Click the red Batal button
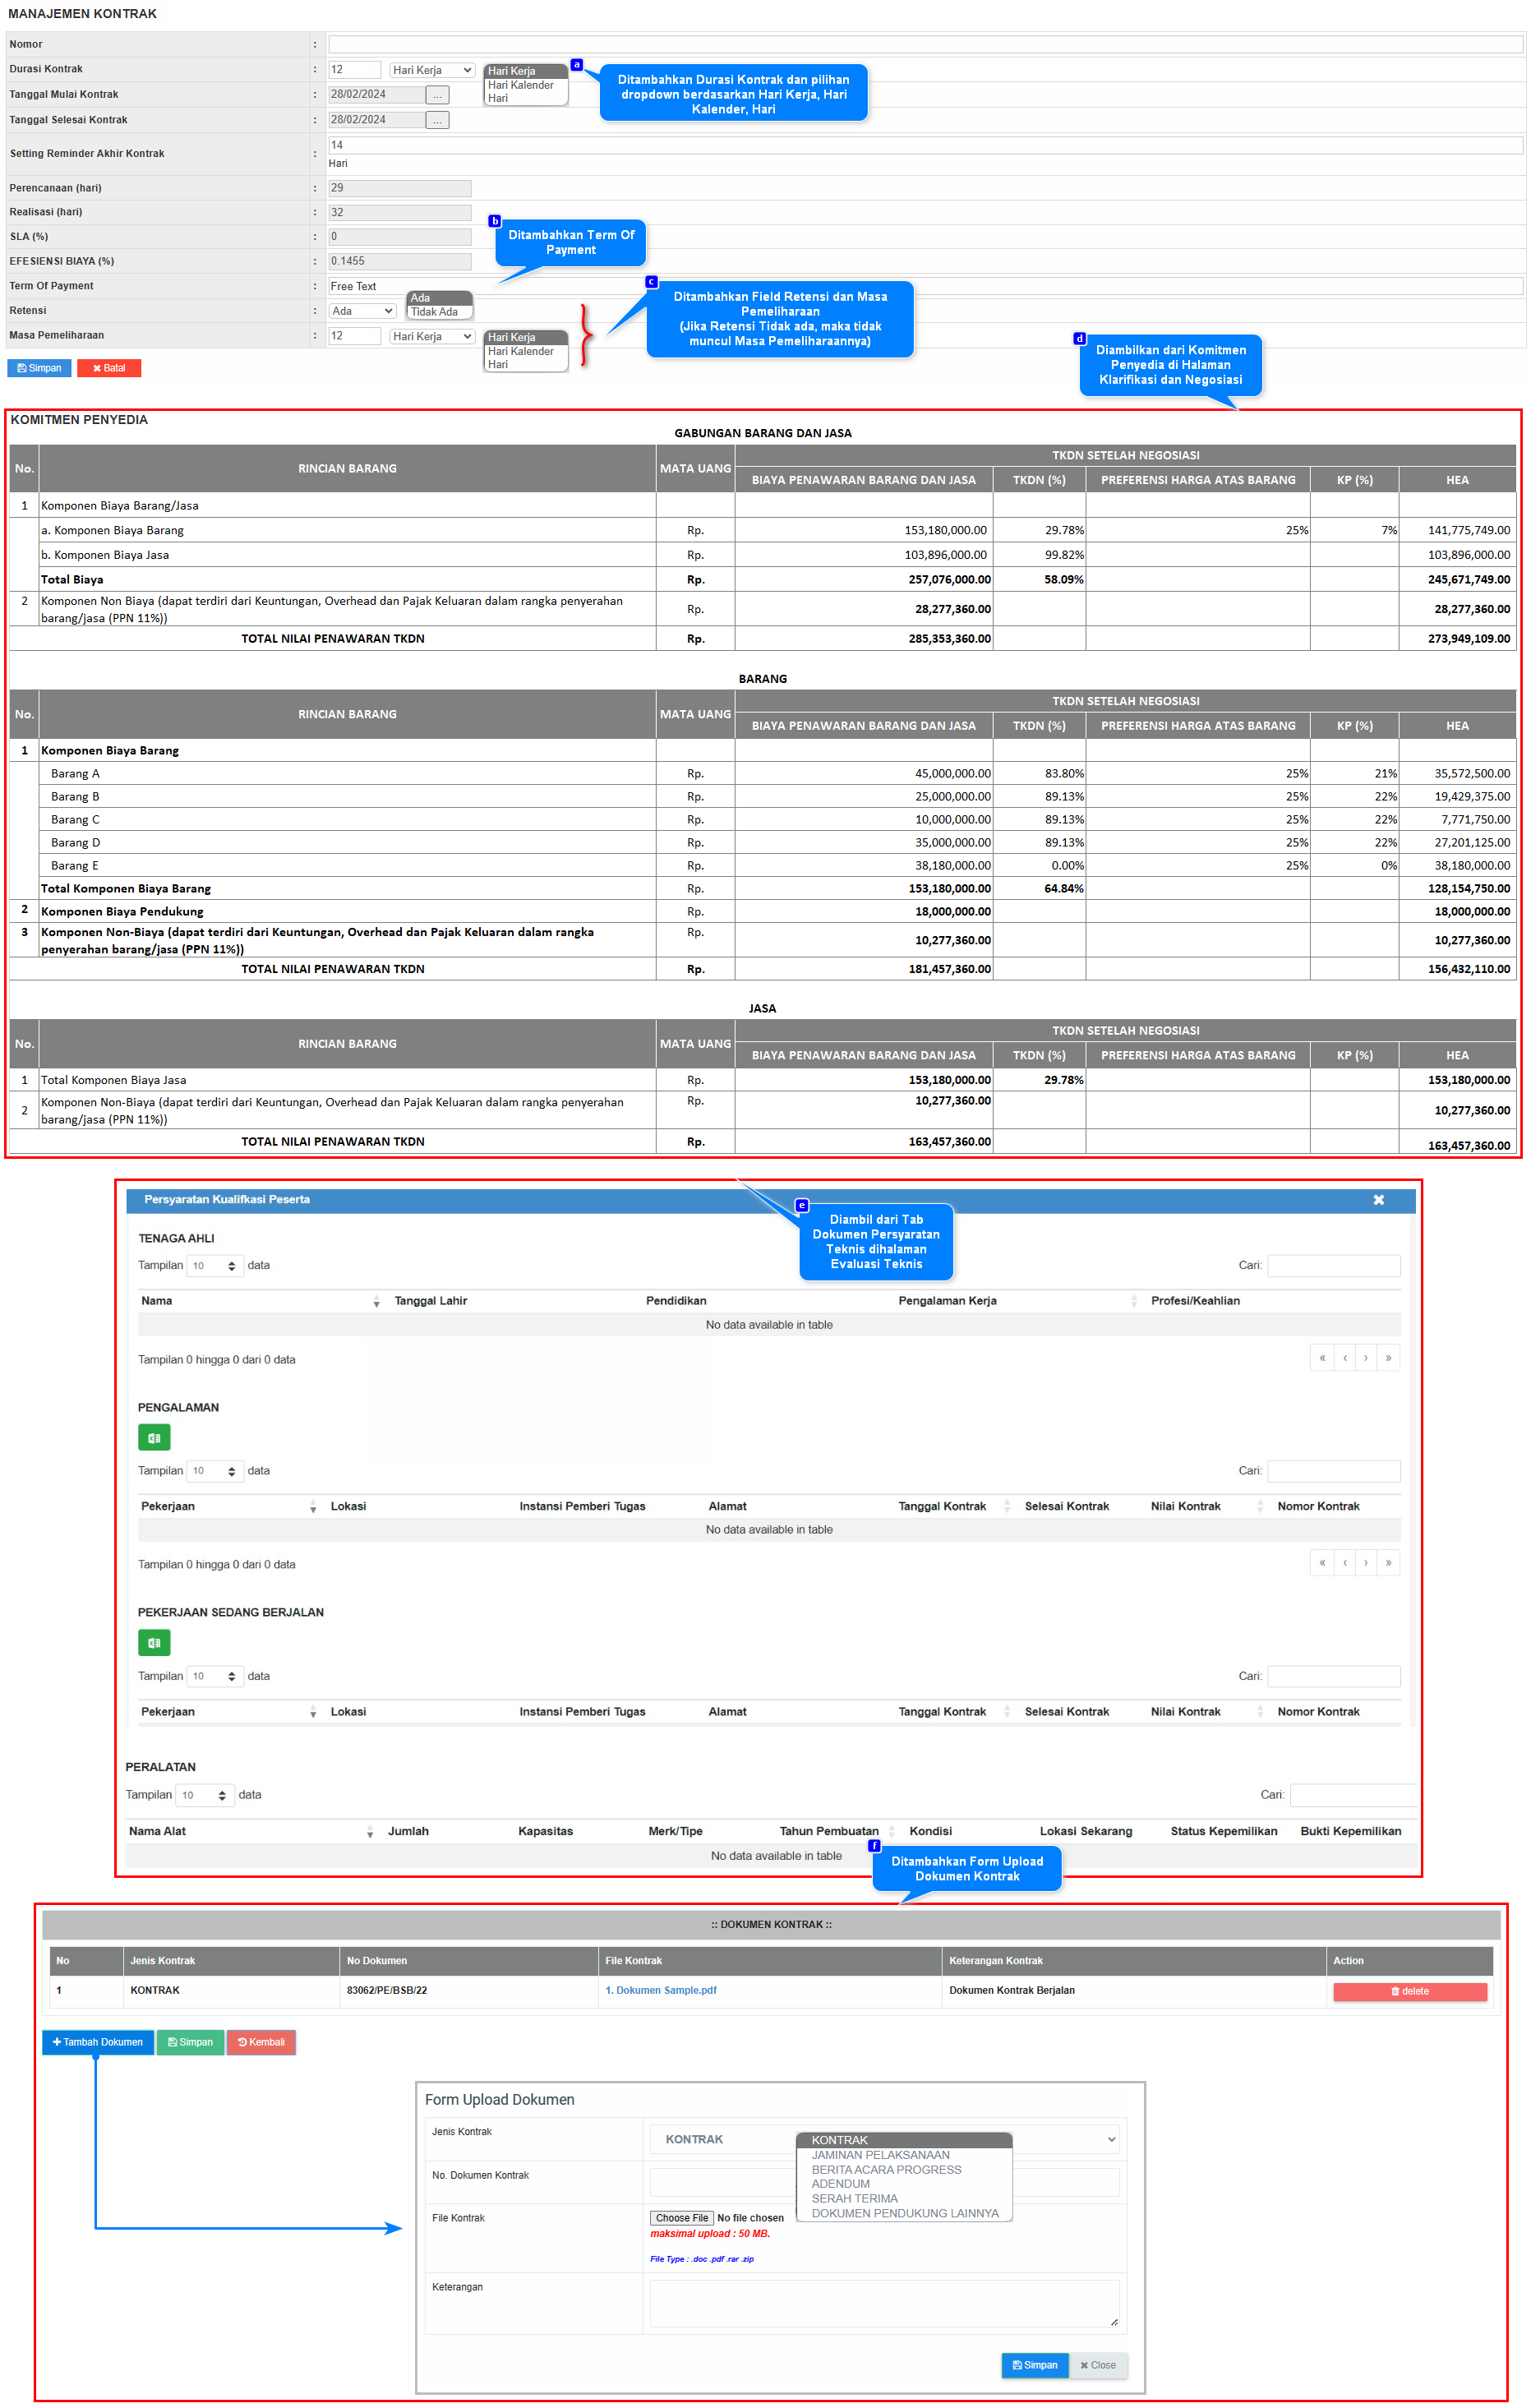Viewport: 1531px width, 2408px height. [x=109, y=368]
